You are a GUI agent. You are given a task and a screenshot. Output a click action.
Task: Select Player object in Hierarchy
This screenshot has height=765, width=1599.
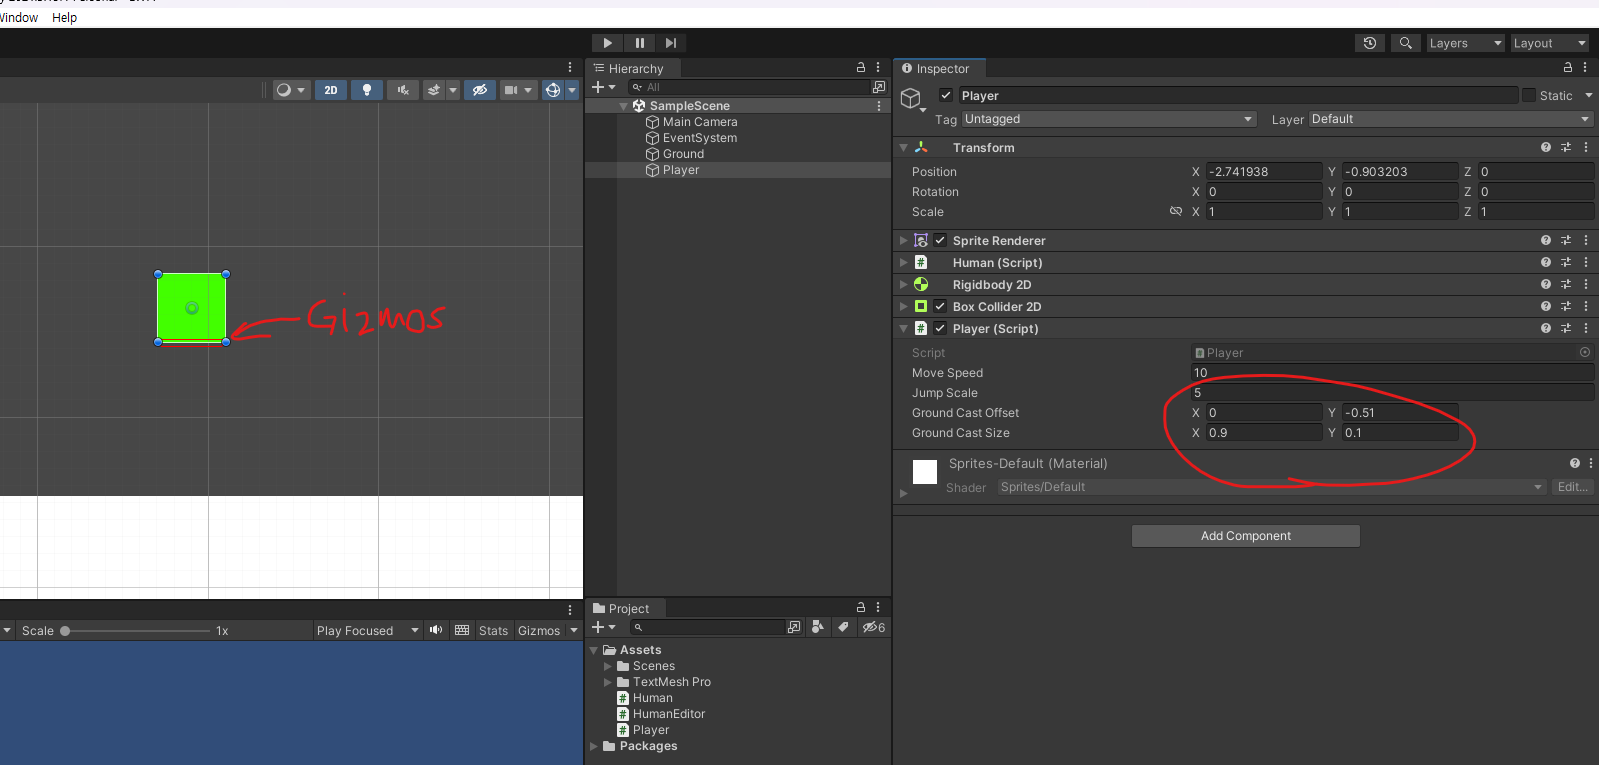pos(681,170)
